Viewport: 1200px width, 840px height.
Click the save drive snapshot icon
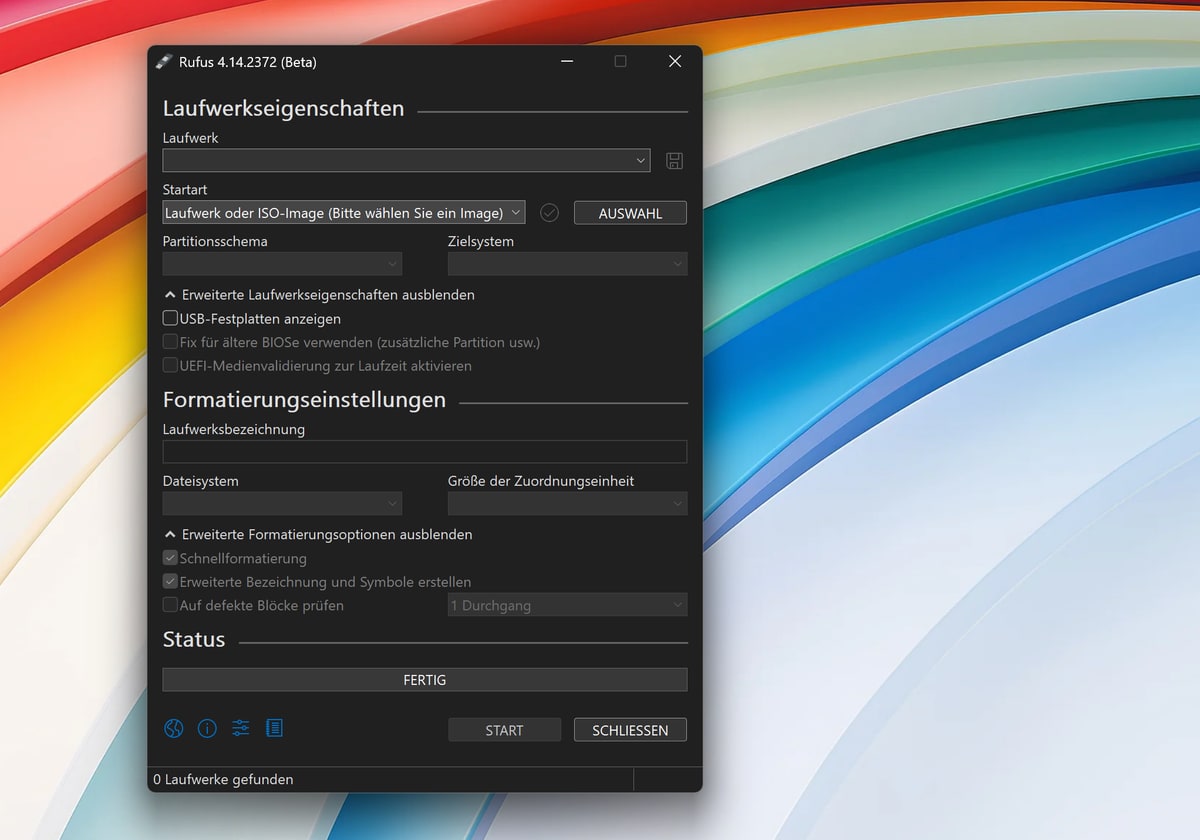674,160
